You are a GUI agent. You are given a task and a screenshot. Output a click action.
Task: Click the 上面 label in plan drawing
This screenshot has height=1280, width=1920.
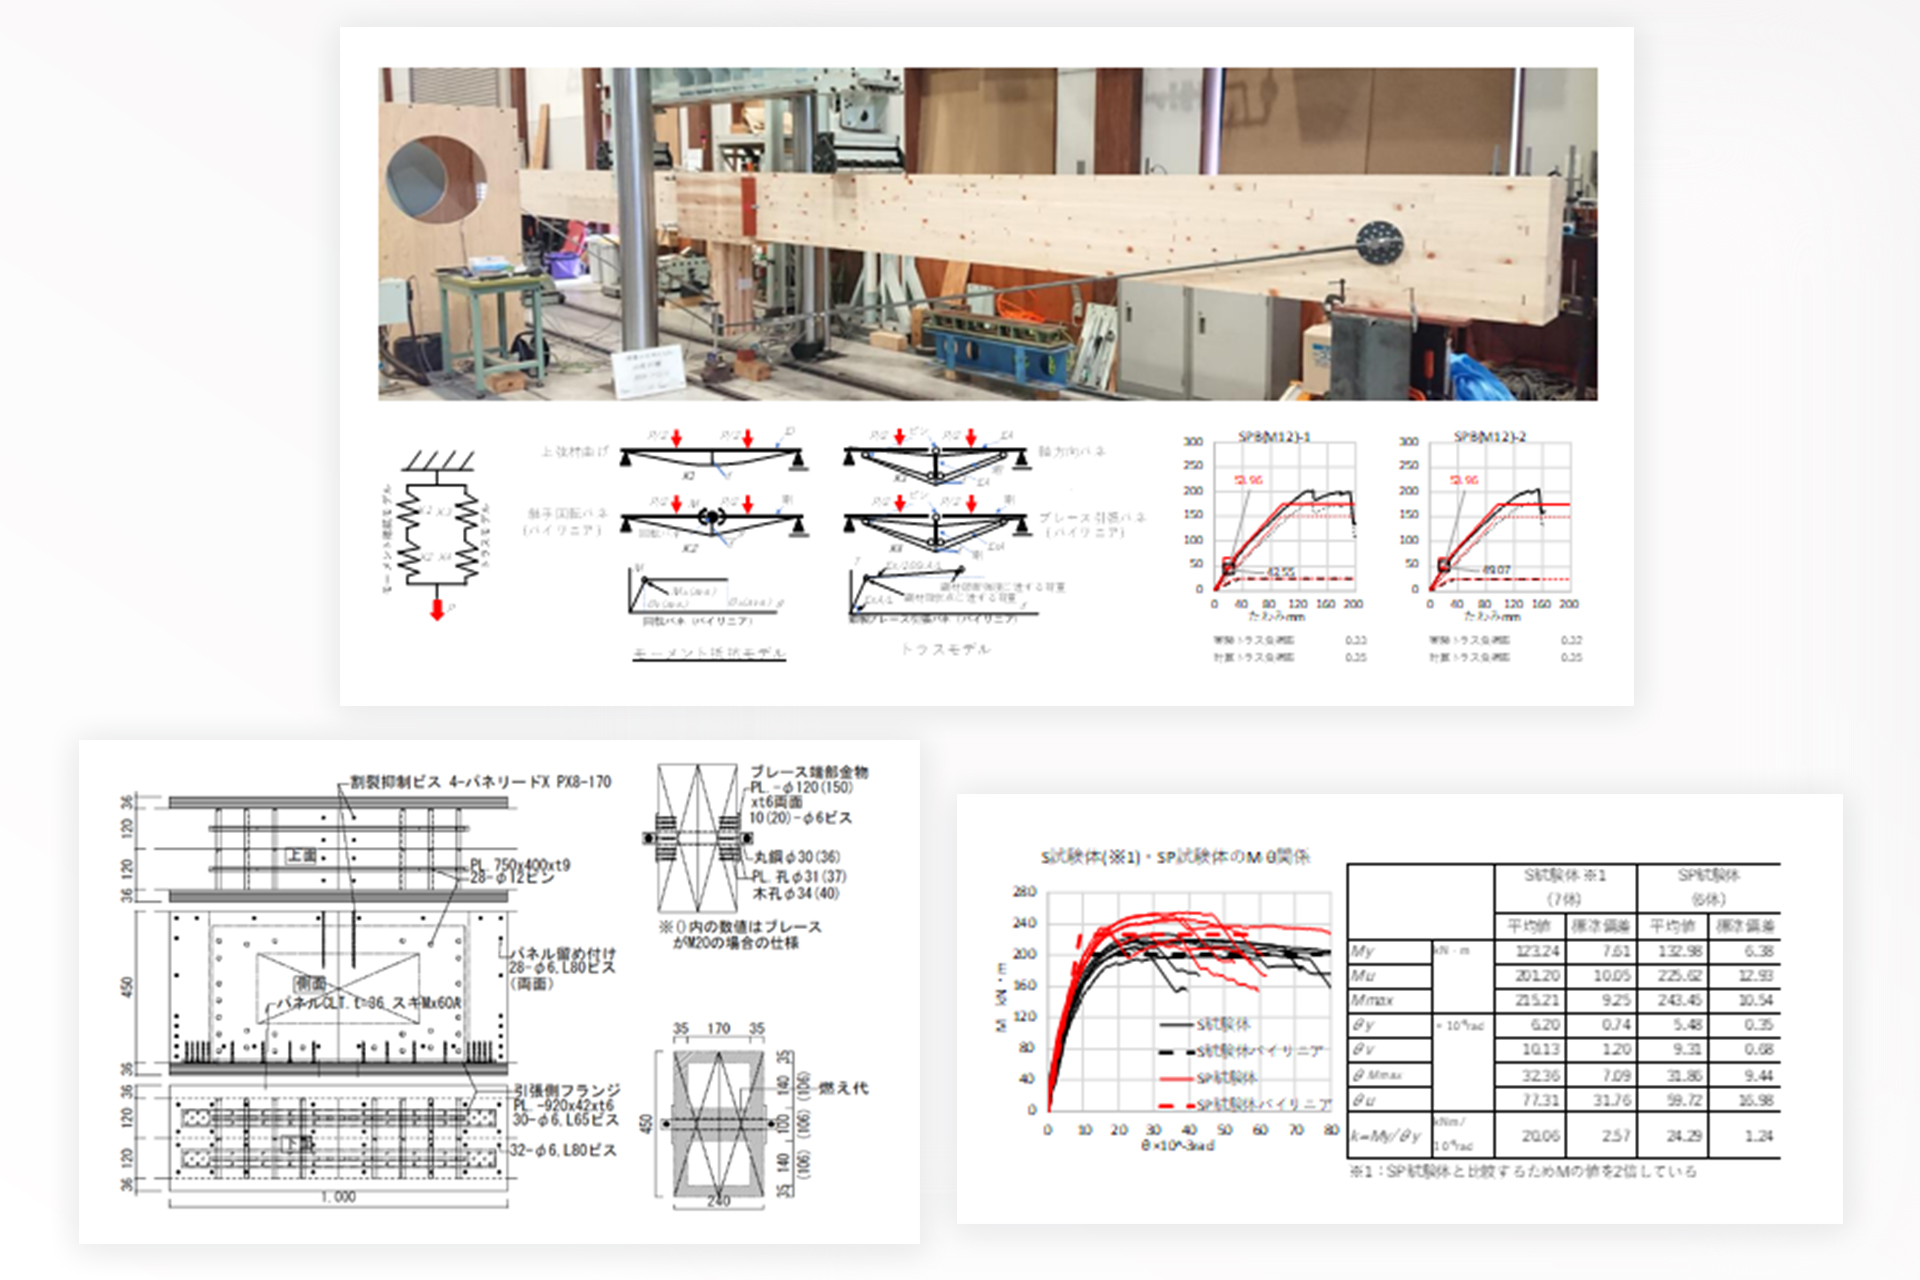tap(301, 856)
